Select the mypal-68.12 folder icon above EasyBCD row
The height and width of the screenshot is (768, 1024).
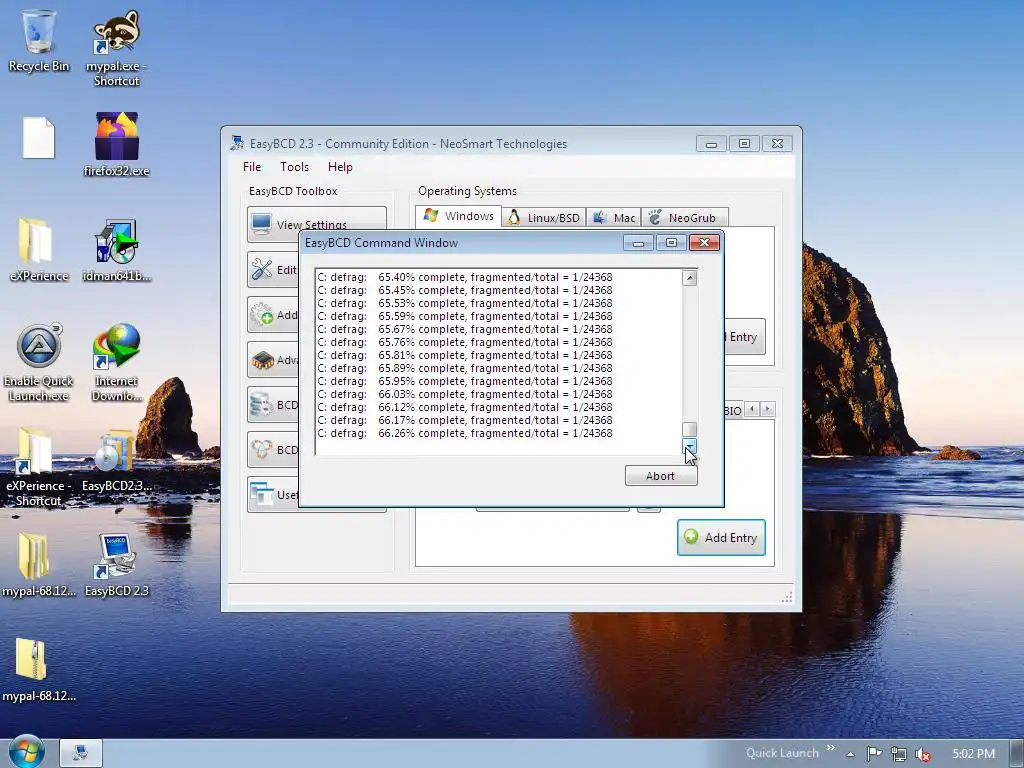[x=39, y=564]
